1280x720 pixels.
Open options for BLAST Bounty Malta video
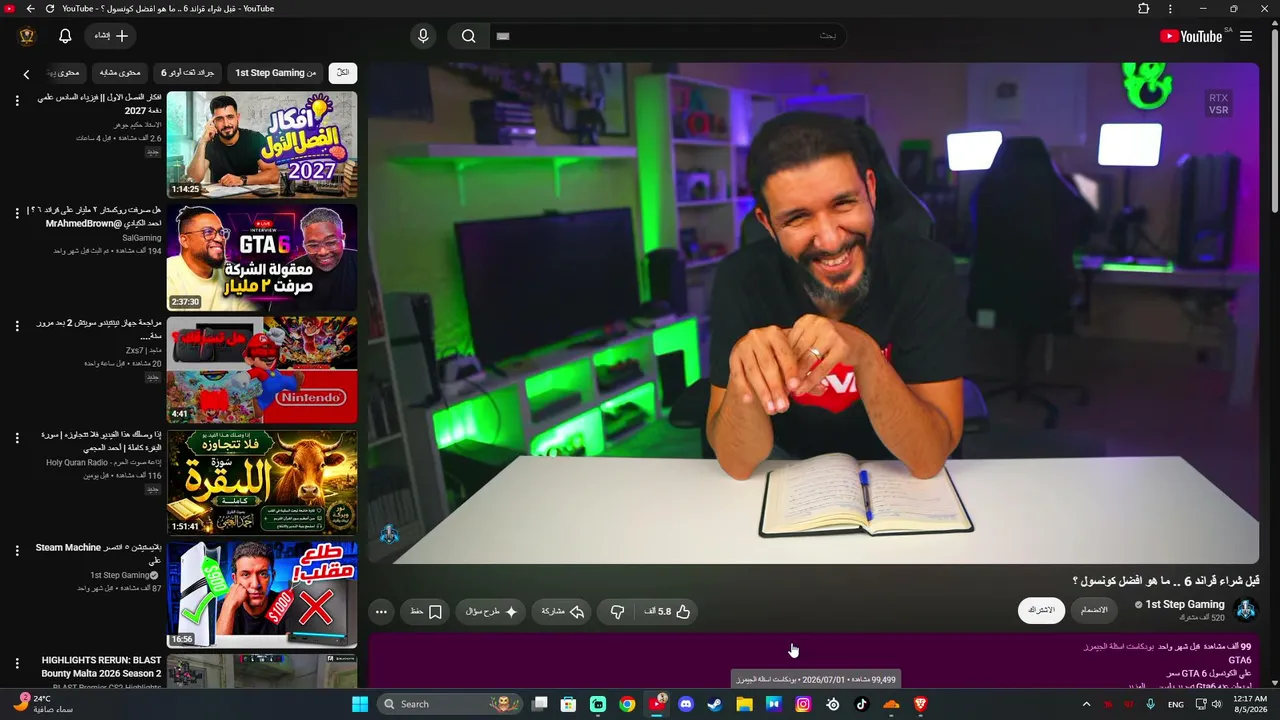pos(17,664)
